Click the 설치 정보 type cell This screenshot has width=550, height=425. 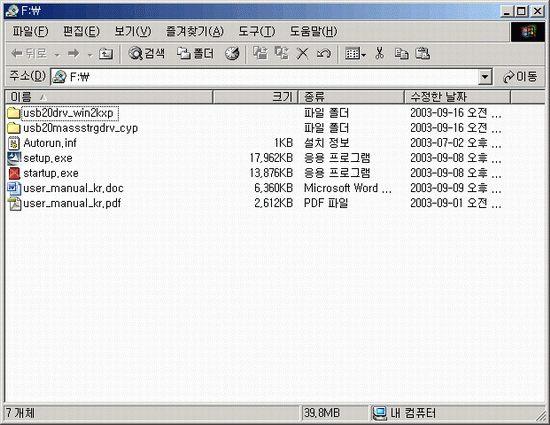click(x=326, y=143)
